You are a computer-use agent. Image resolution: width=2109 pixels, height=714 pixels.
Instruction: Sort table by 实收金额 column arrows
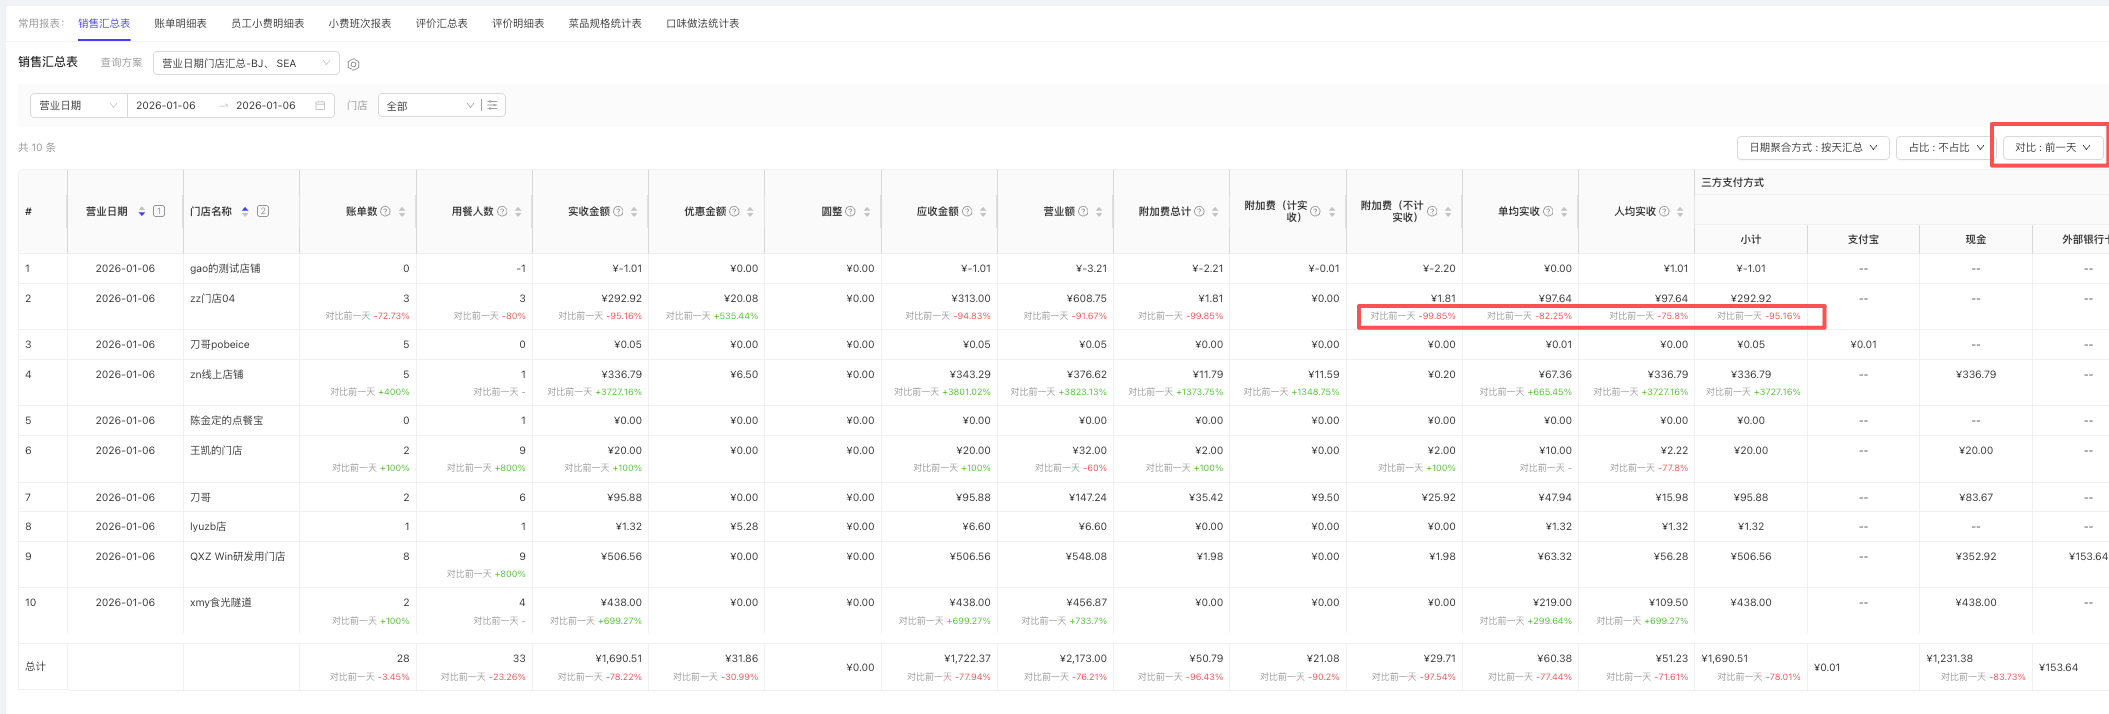click(634, 211)
